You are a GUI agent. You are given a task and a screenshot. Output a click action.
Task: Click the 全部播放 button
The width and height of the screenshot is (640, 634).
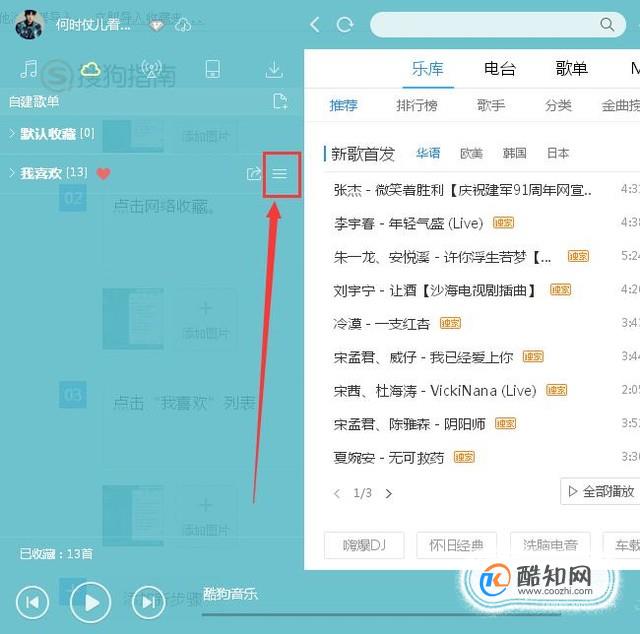click(600, 491)
